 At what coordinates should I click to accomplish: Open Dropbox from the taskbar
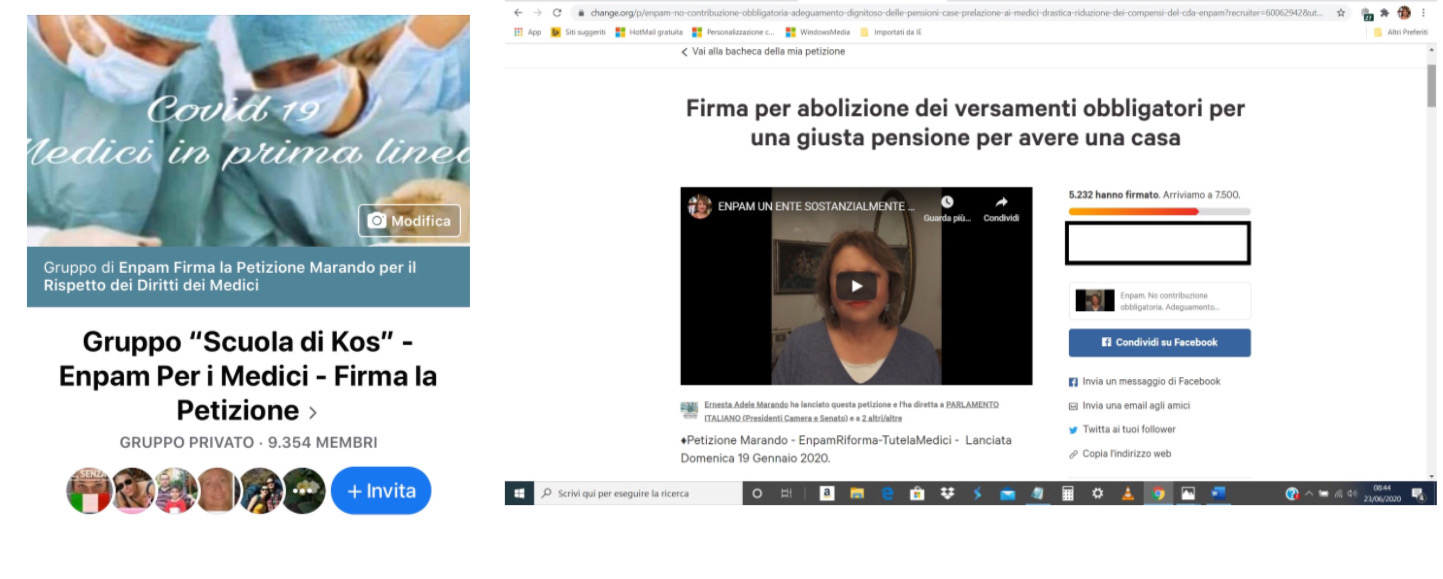(x=948, y=493)
